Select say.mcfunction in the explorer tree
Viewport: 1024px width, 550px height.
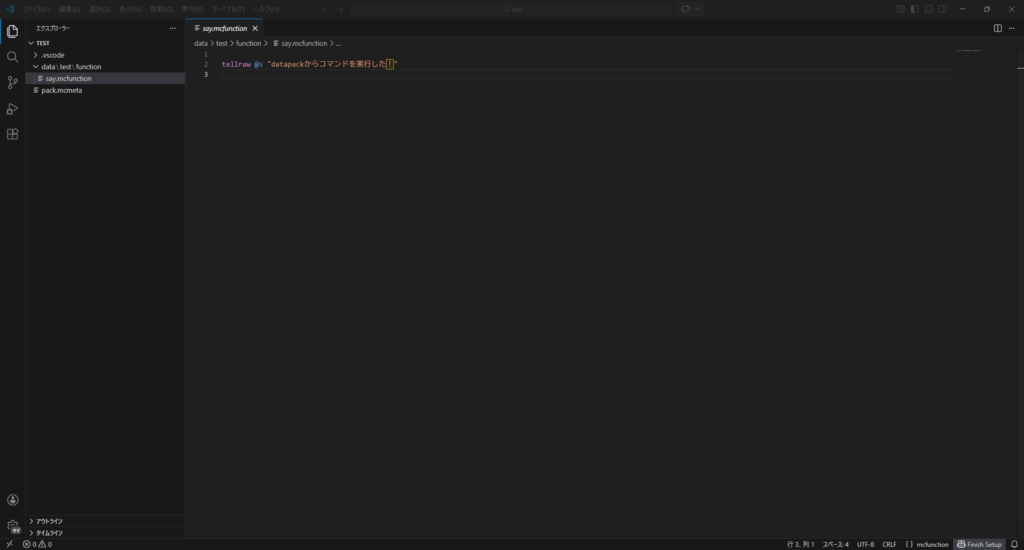point(105,78)
